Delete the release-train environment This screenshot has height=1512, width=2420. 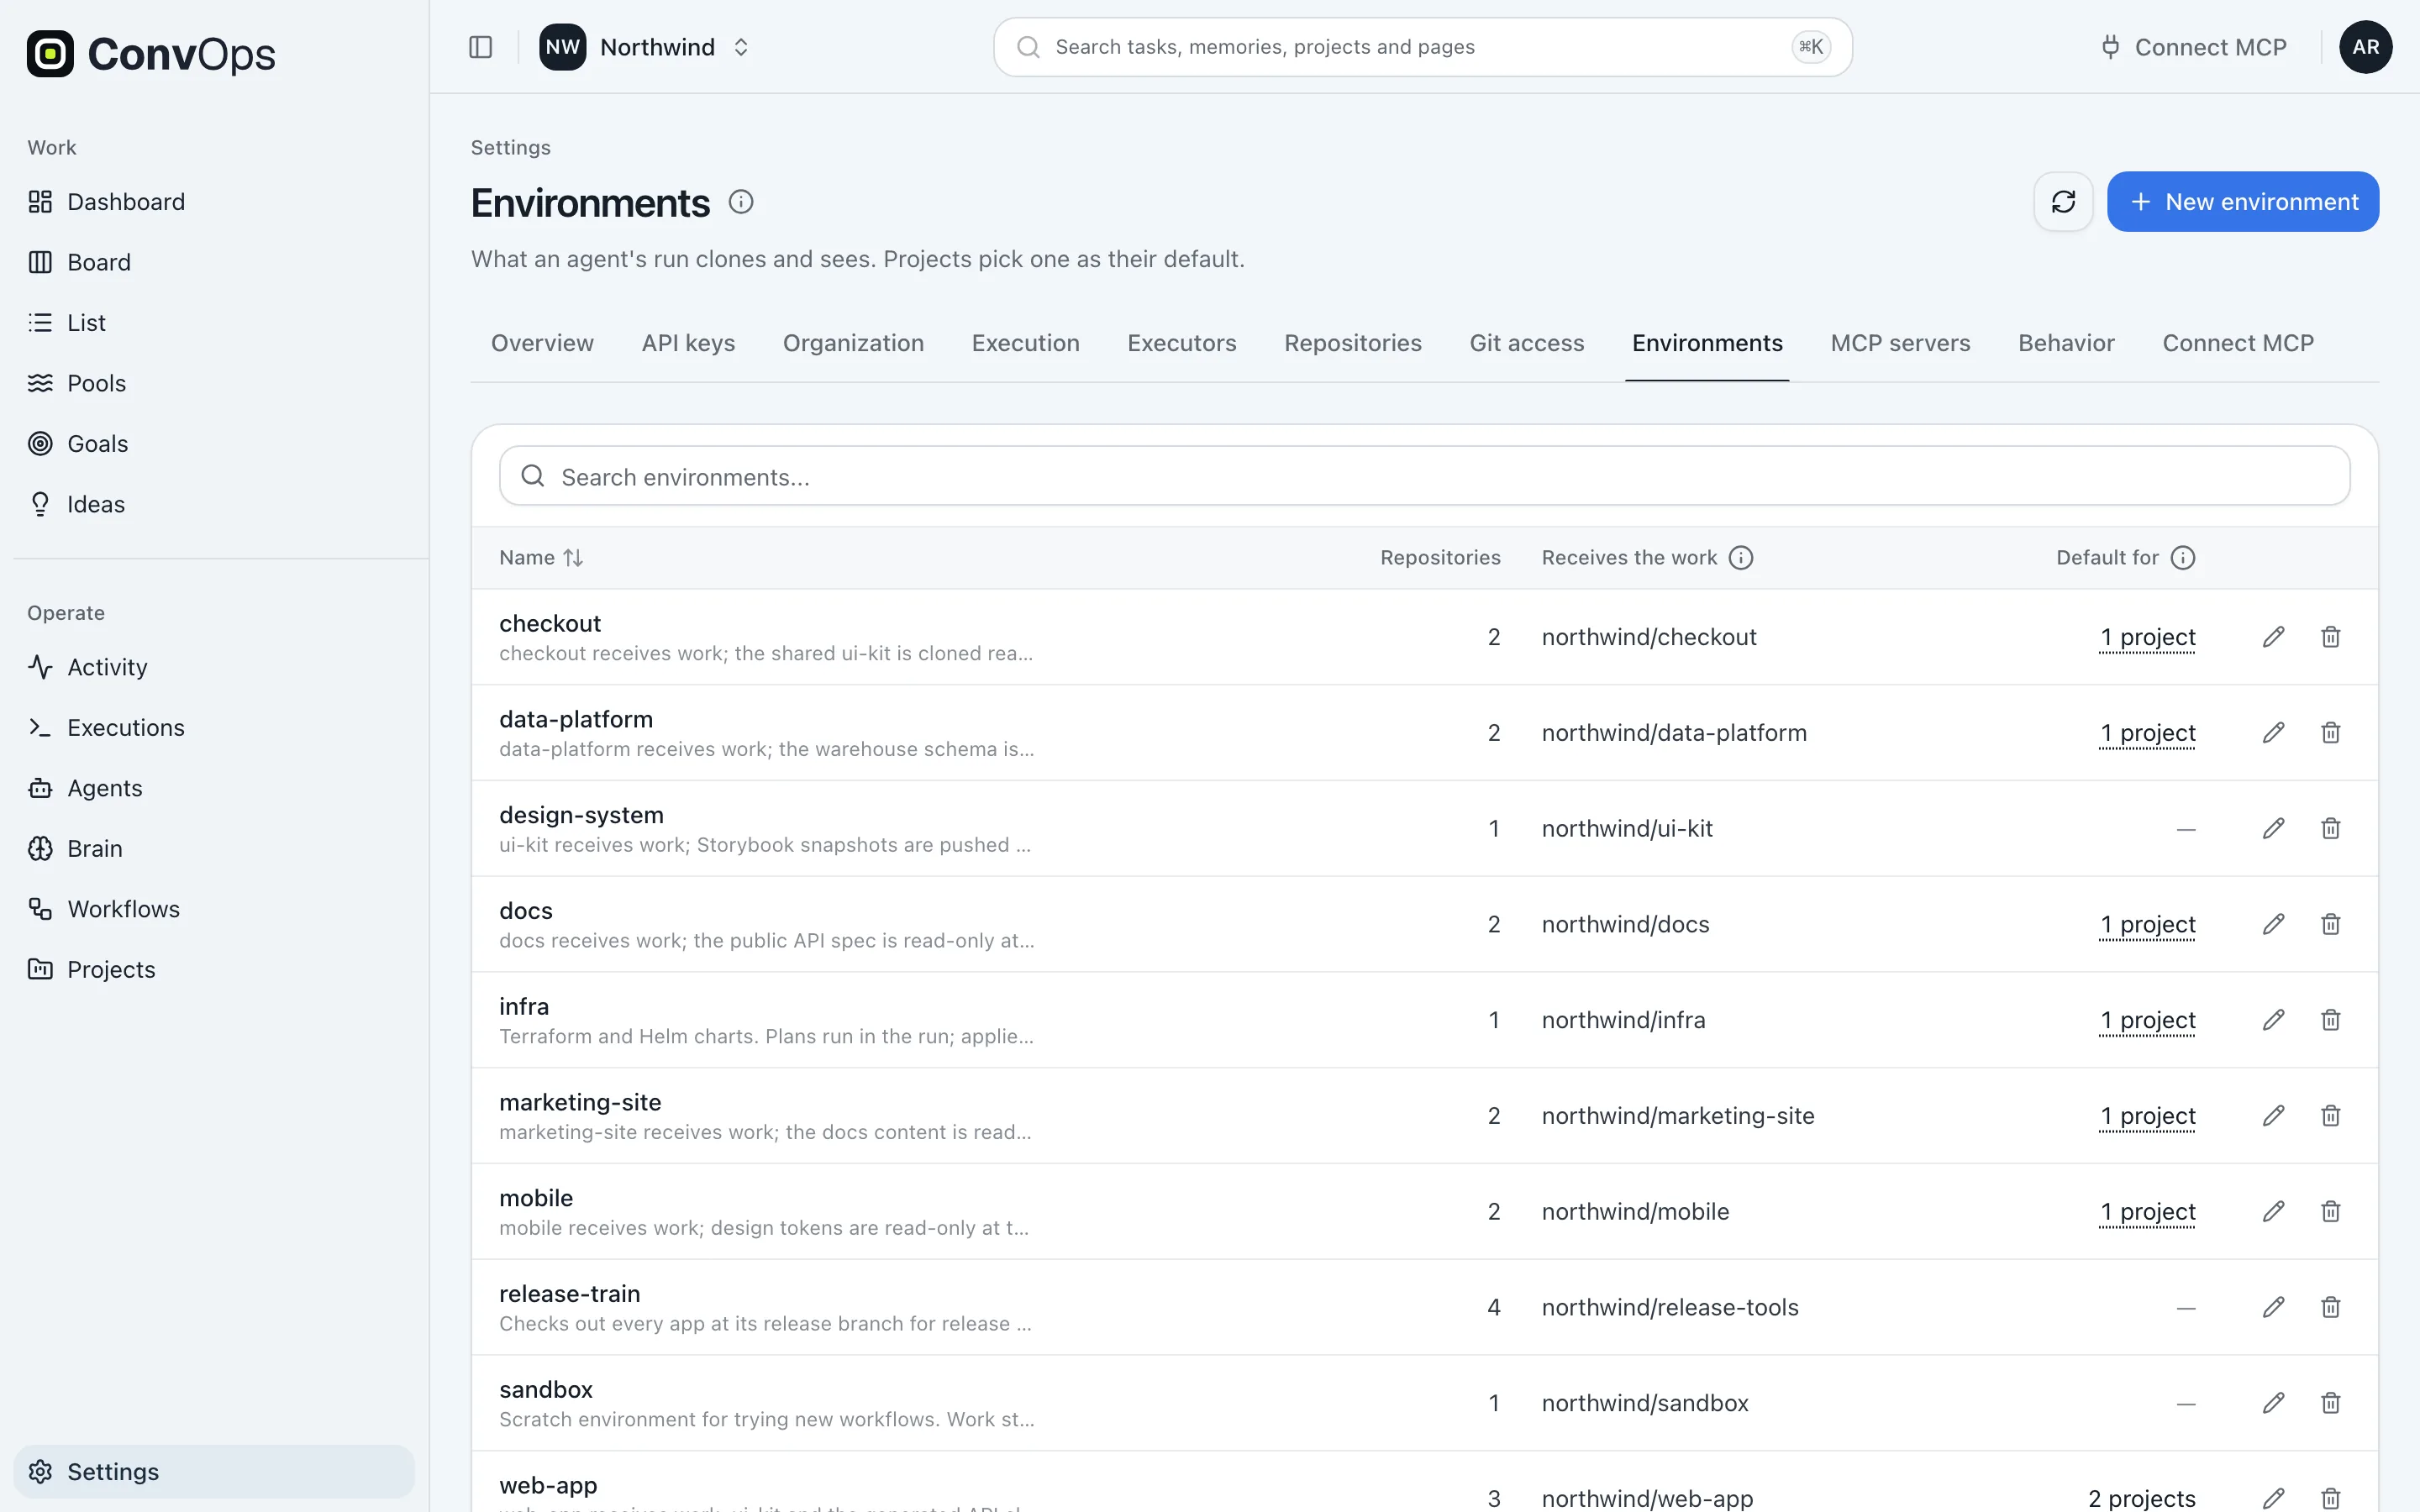point(2330,1307)
